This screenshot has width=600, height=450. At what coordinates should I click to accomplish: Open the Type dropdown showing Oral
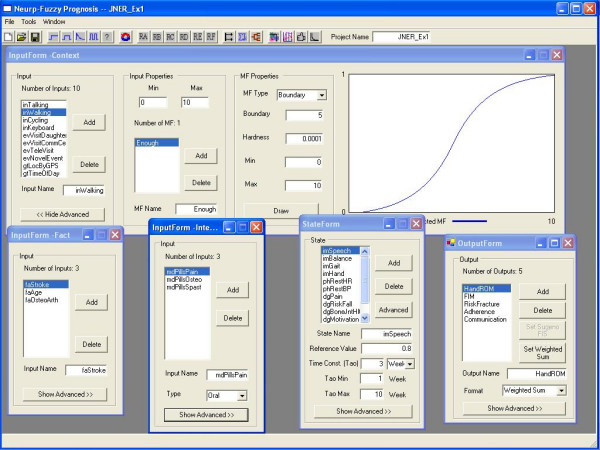(242, 396)
